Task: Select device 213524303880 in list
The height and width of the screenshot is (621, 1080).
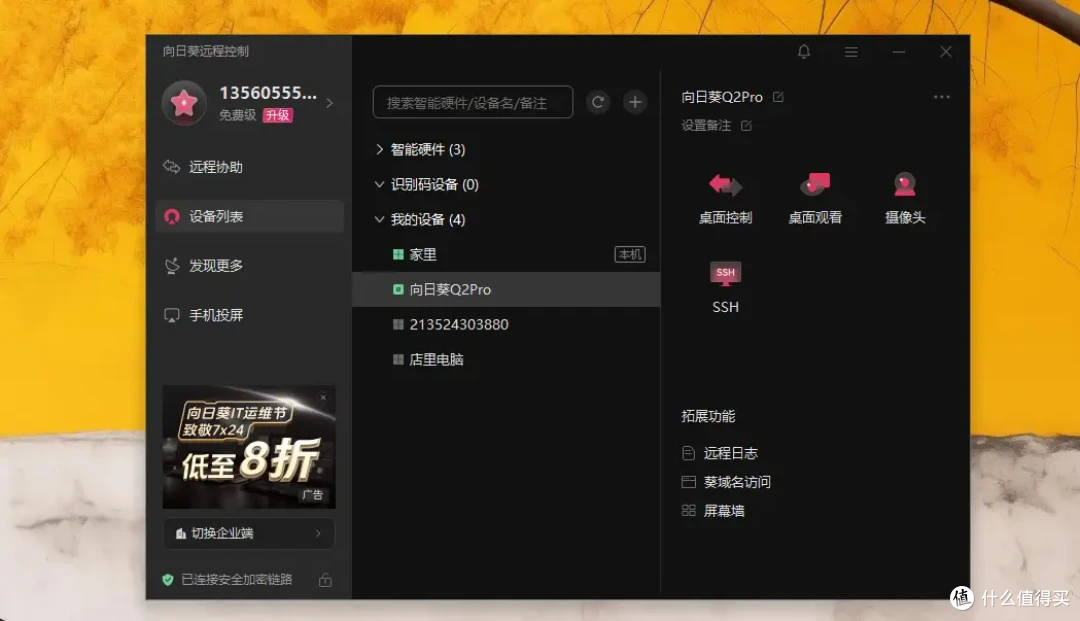Action: point(506,324)
